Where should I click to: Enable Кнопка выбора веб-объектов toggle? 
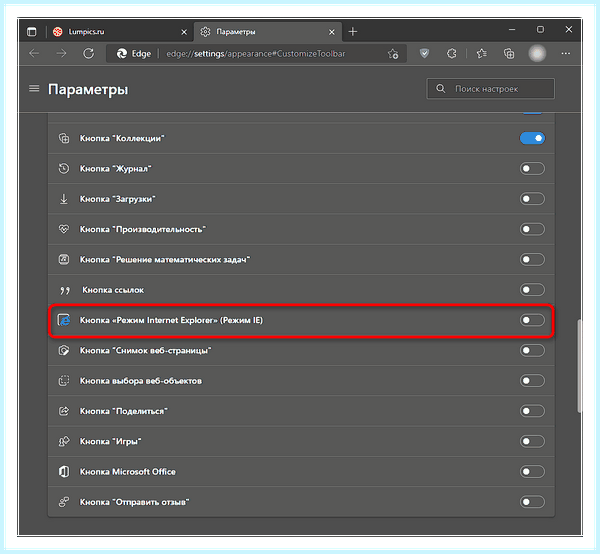click(532, 381)
